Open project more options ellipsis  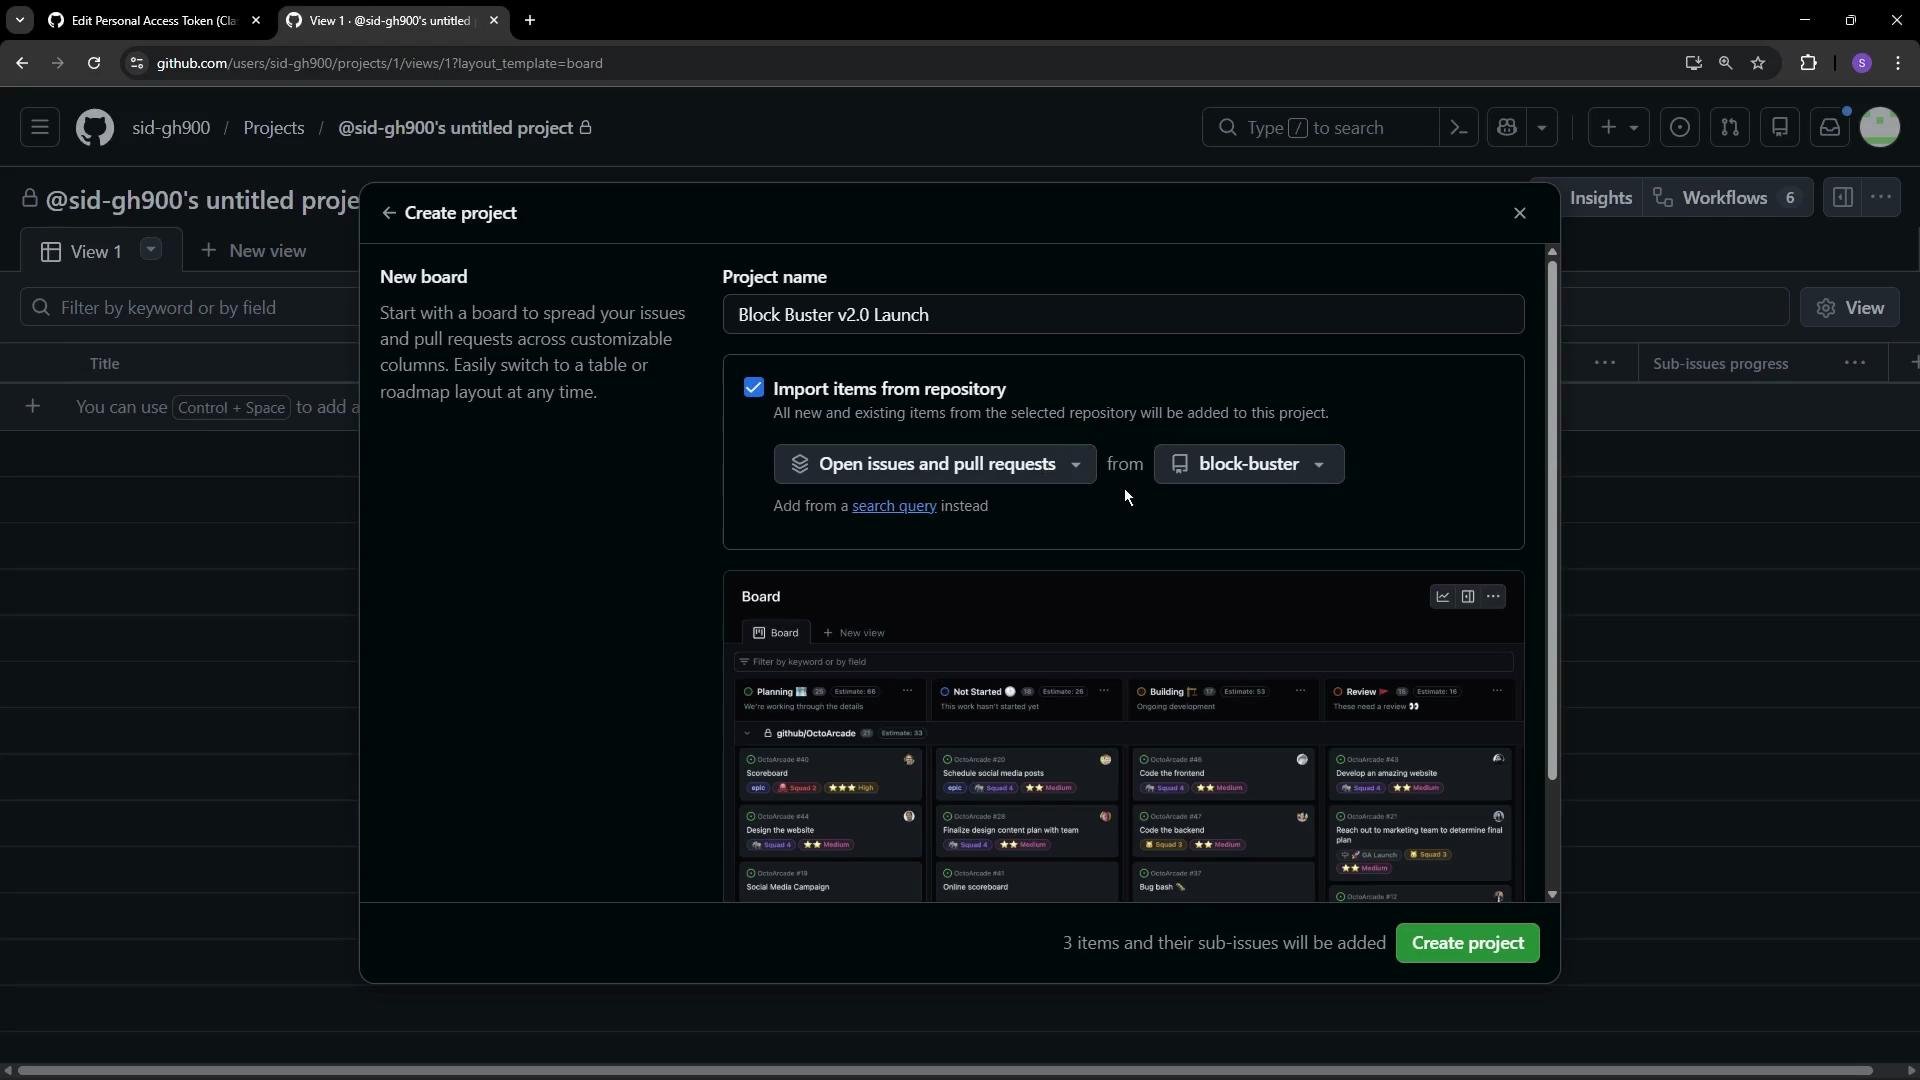pos(1880,198)
